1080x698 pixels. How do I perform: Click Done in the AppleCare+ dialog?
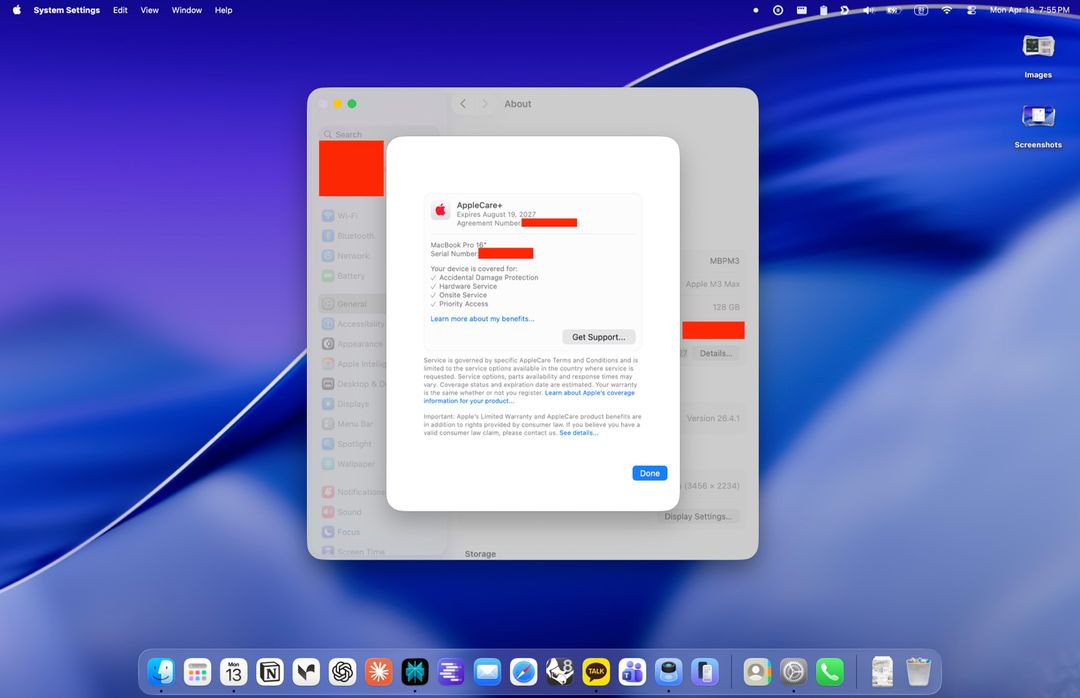click(650, 473)
